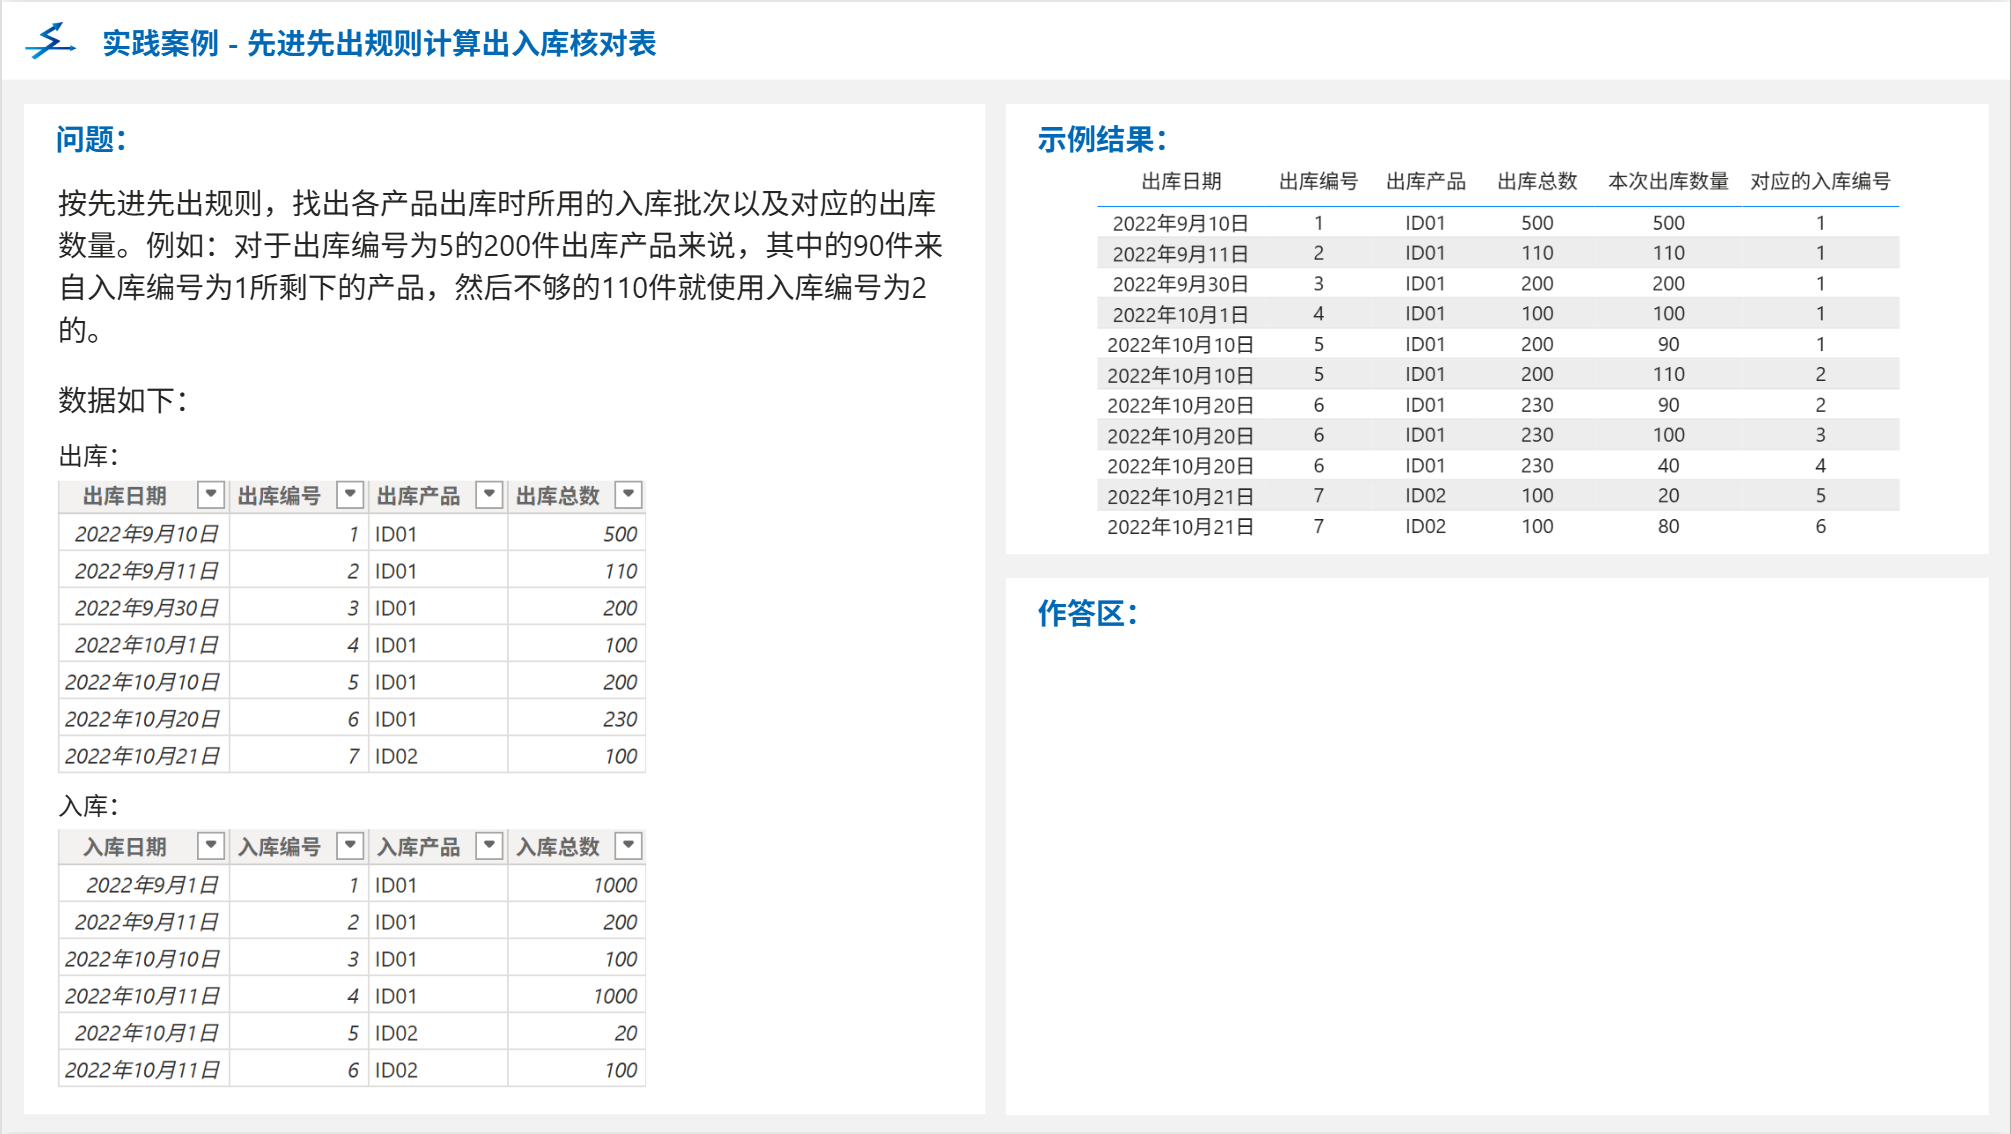This screenshot has width=2011, height=1134.
Task: Click 出库日期 header in the result table
Action: coord(1181,181)
